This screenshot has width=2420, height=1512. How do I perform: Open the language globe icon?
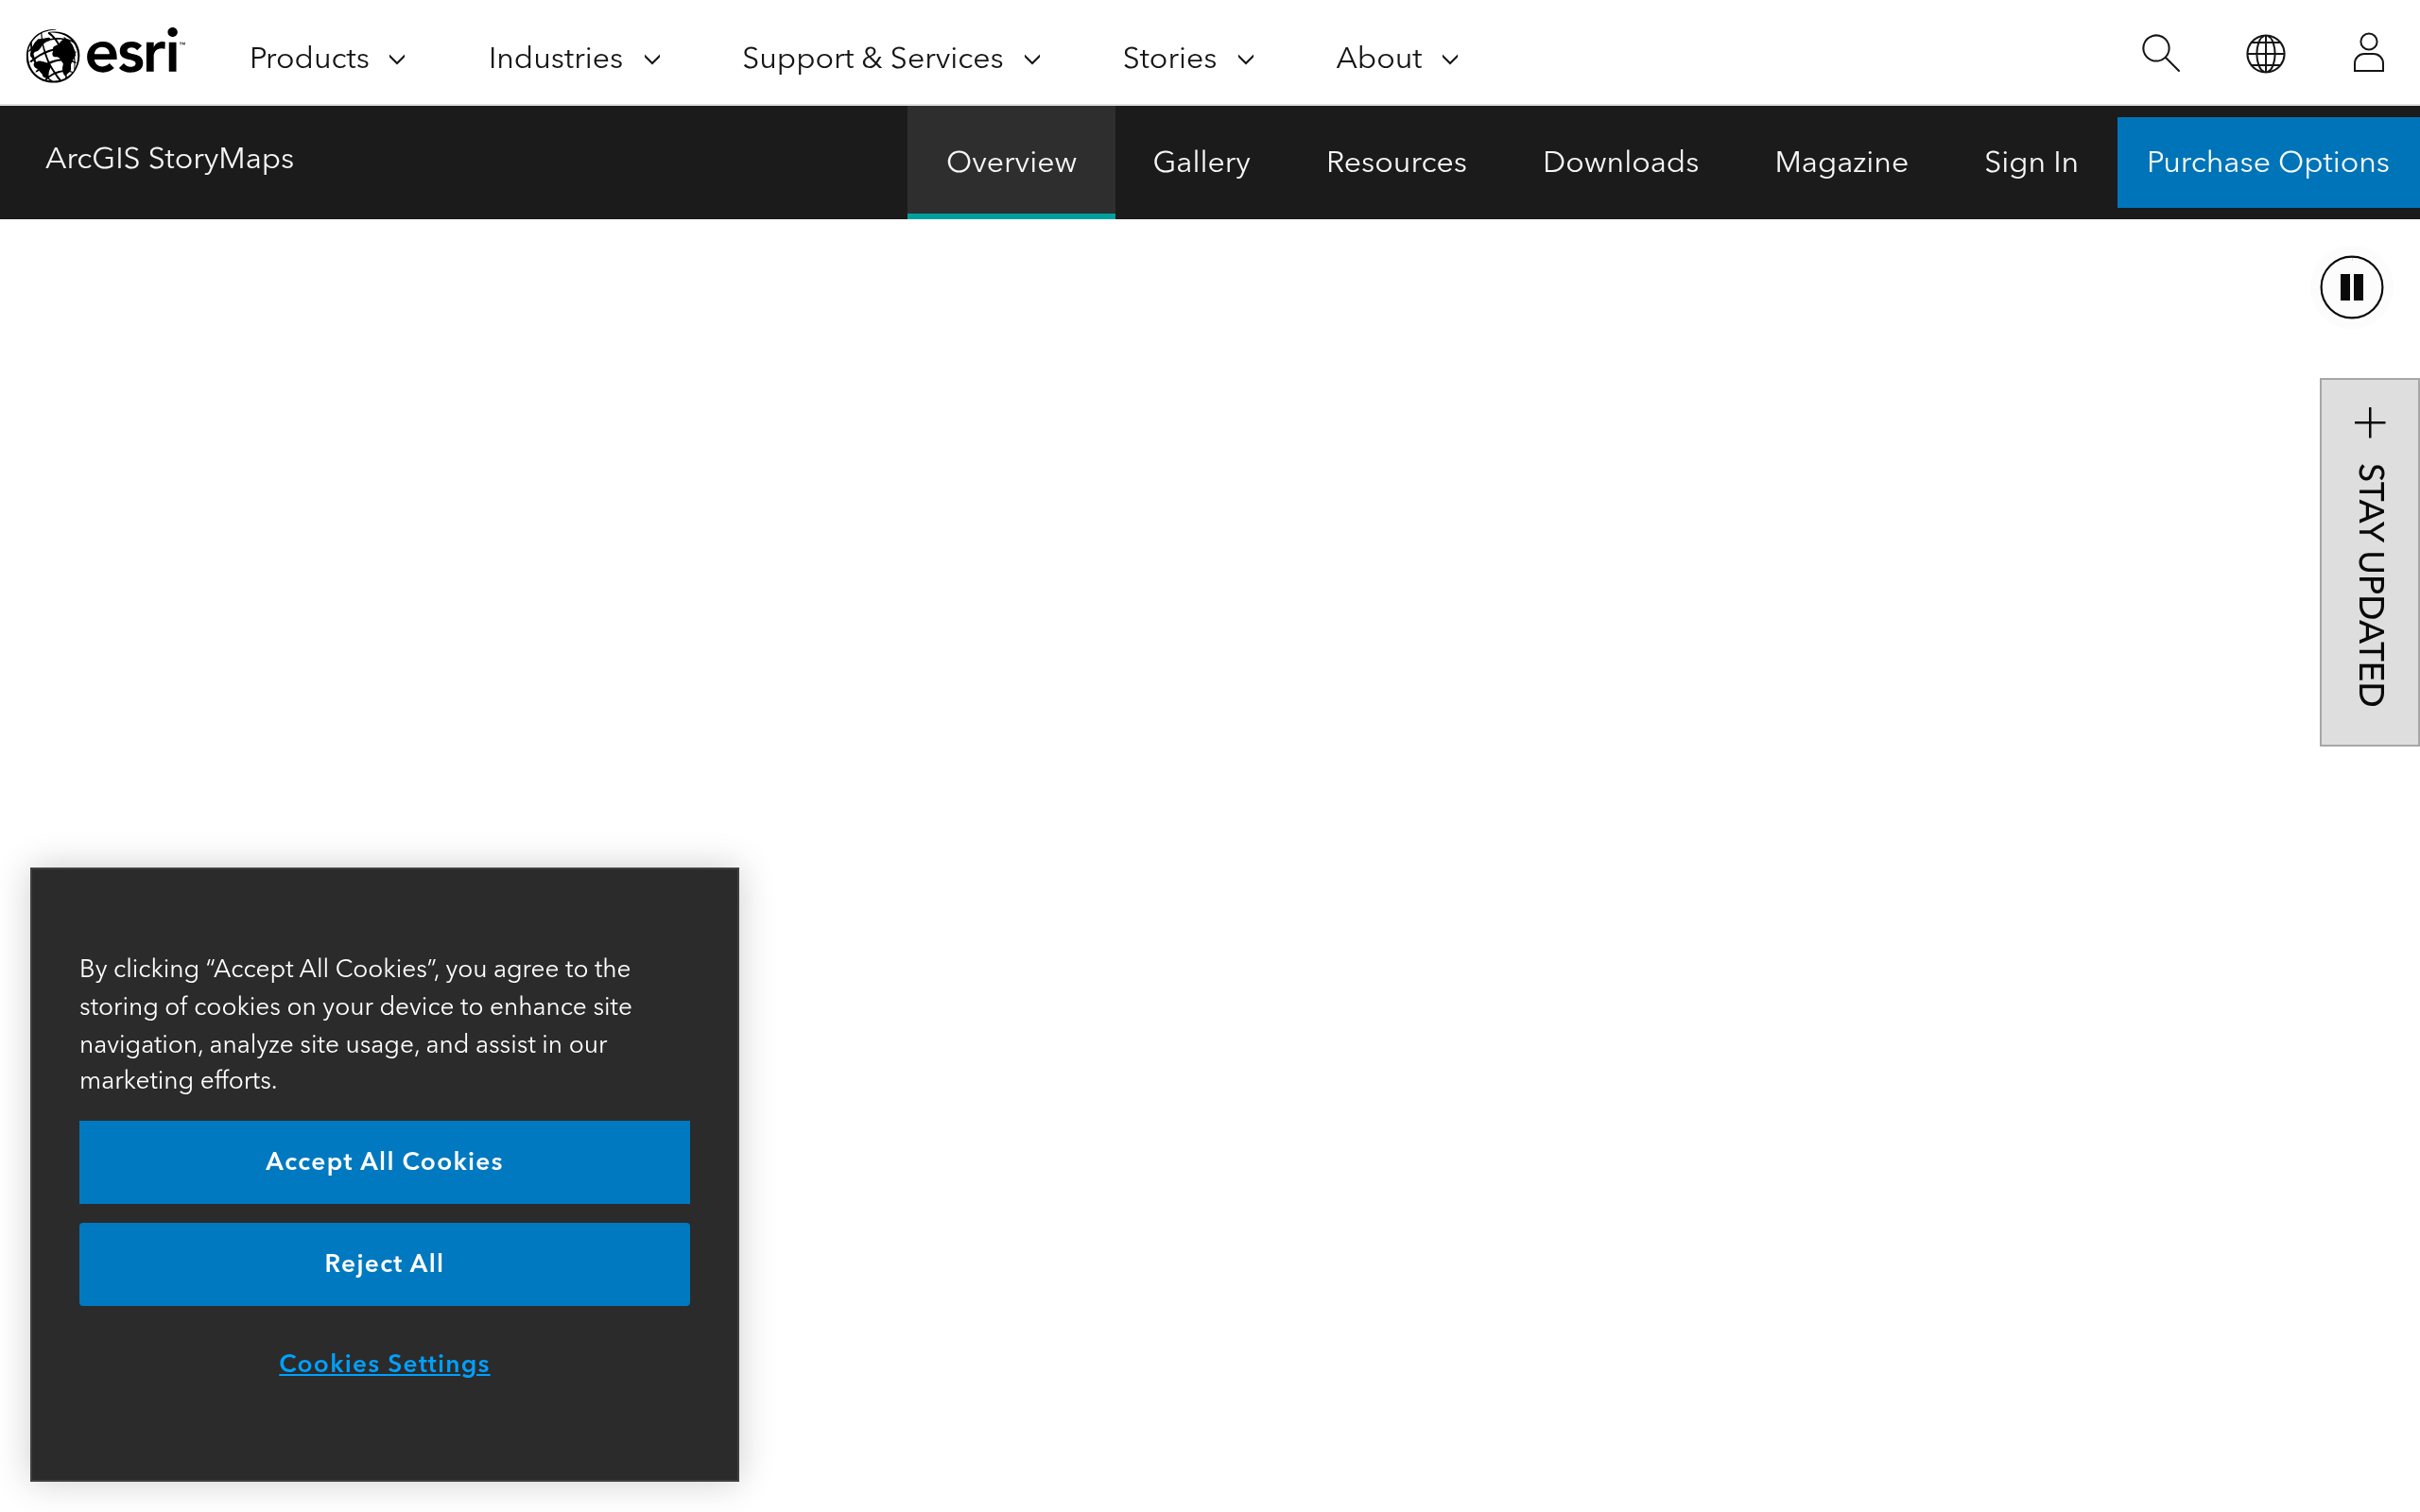click(x=2265, y=54)
